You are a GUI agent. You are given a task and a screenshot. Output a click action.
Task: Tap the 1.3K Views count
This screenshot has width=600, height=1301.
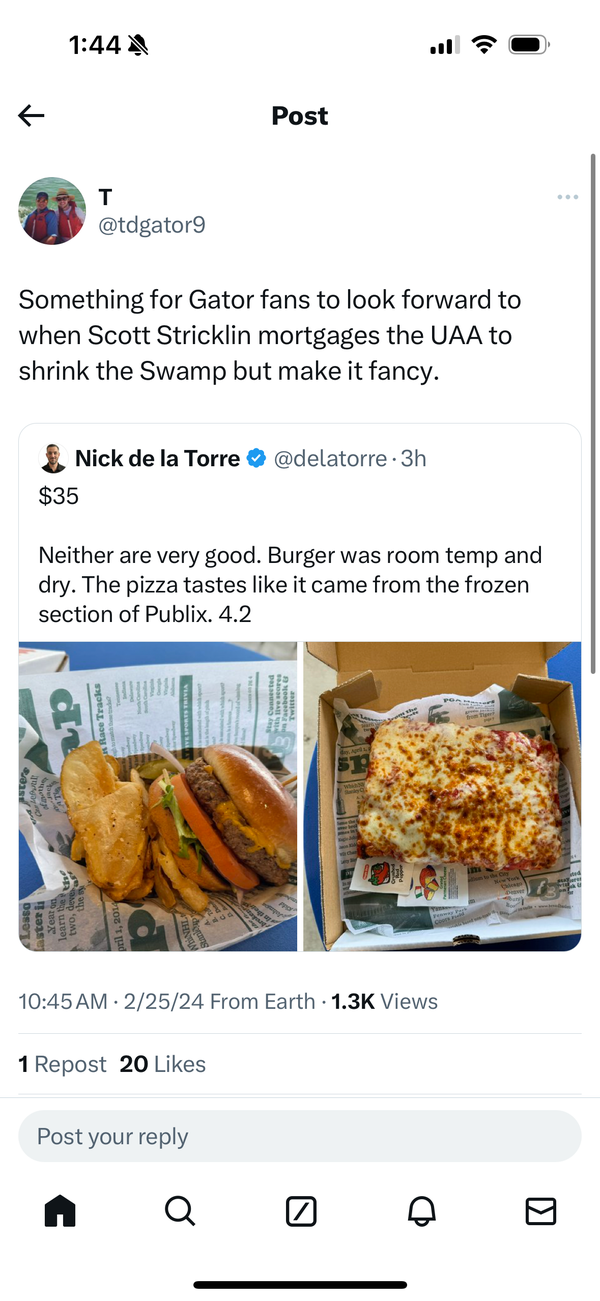point(384,1001)
